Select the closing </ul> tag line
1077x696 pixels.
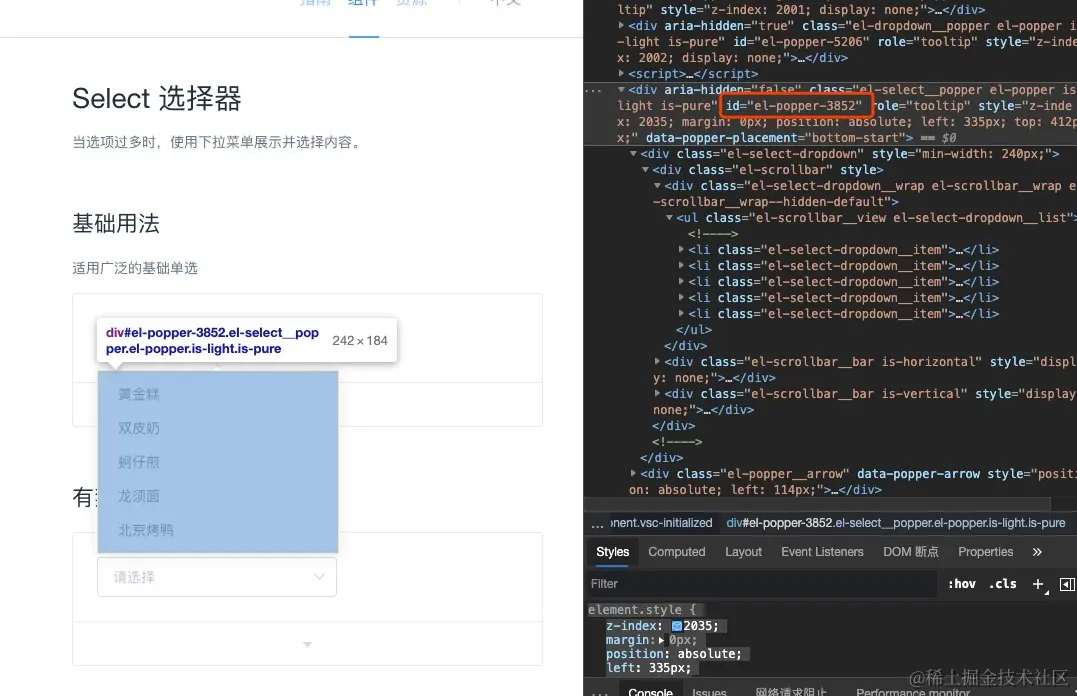[694, 330]
